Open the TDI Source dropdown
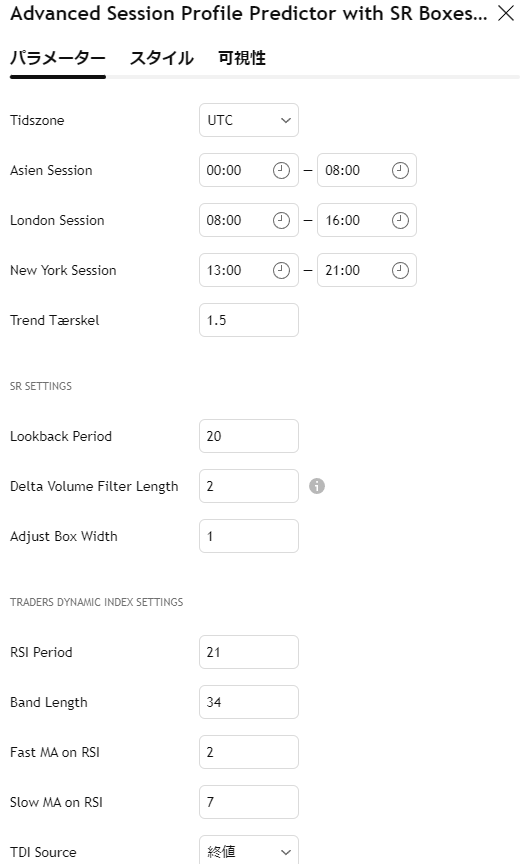The height and width of the screenshot is (864, 526). point(249,850)
